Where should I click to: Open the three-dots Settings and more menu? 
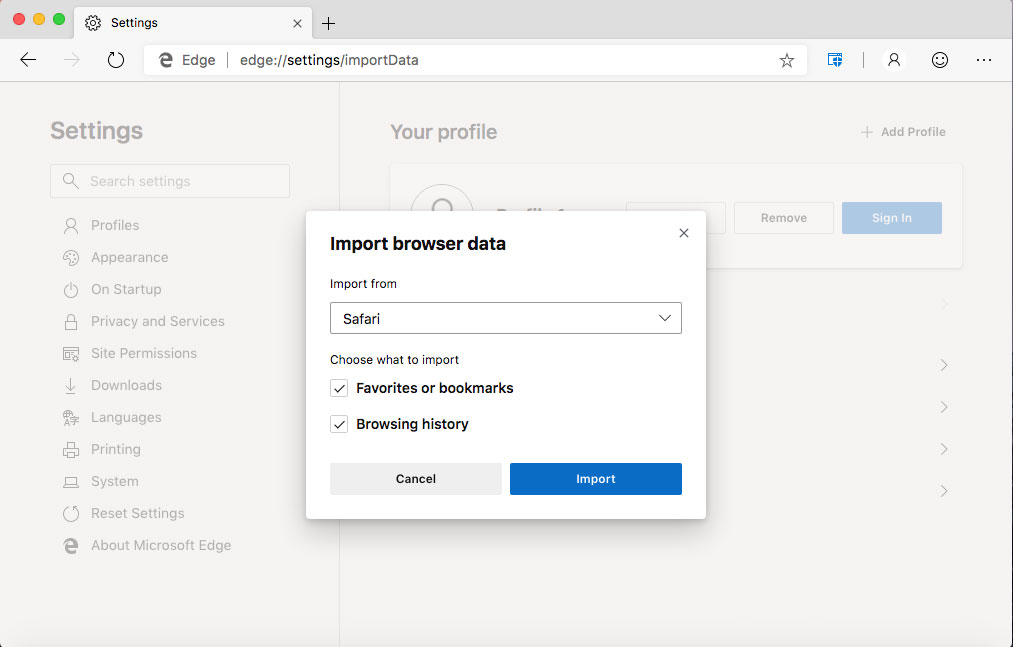(x=984, y=60)
